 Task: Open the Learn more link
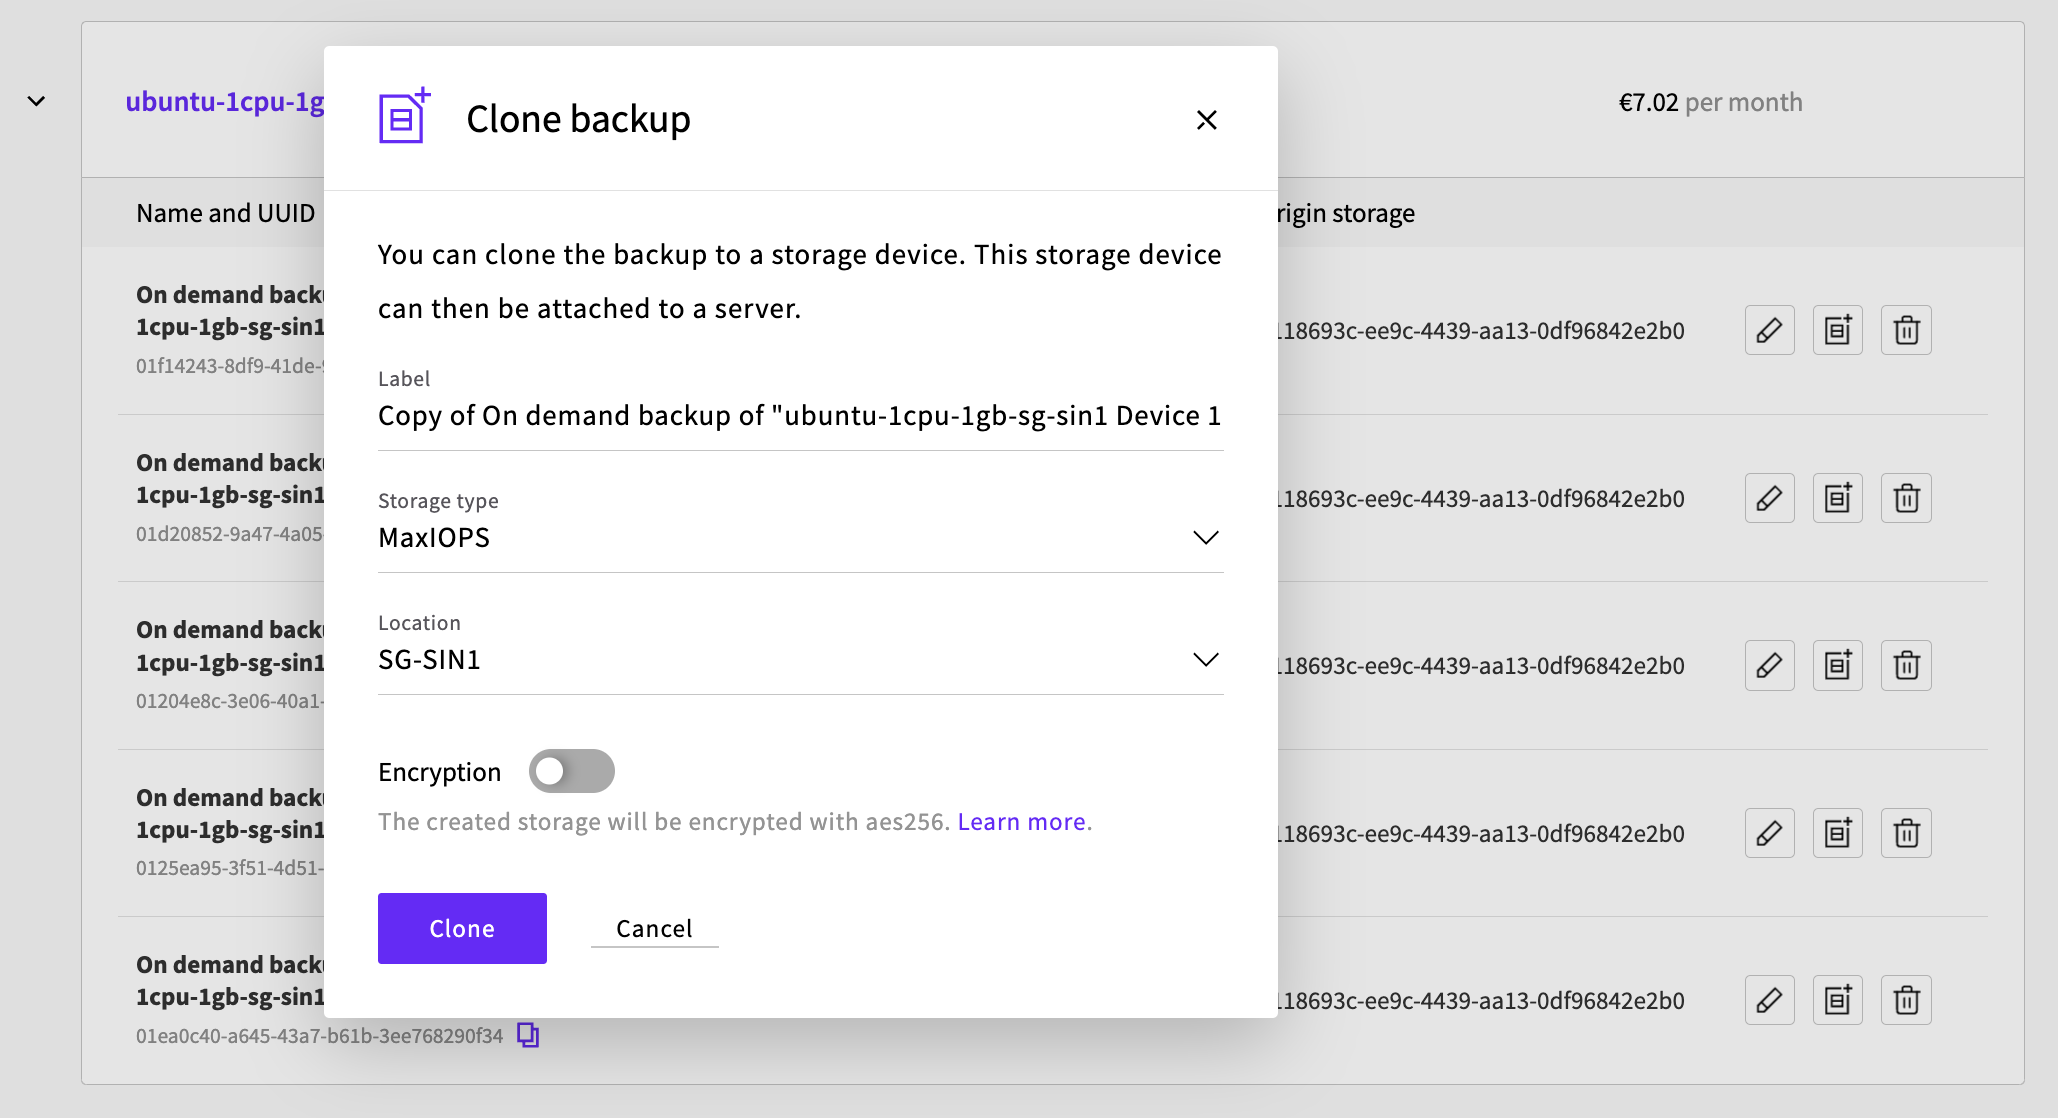[x=1024, y=822]
